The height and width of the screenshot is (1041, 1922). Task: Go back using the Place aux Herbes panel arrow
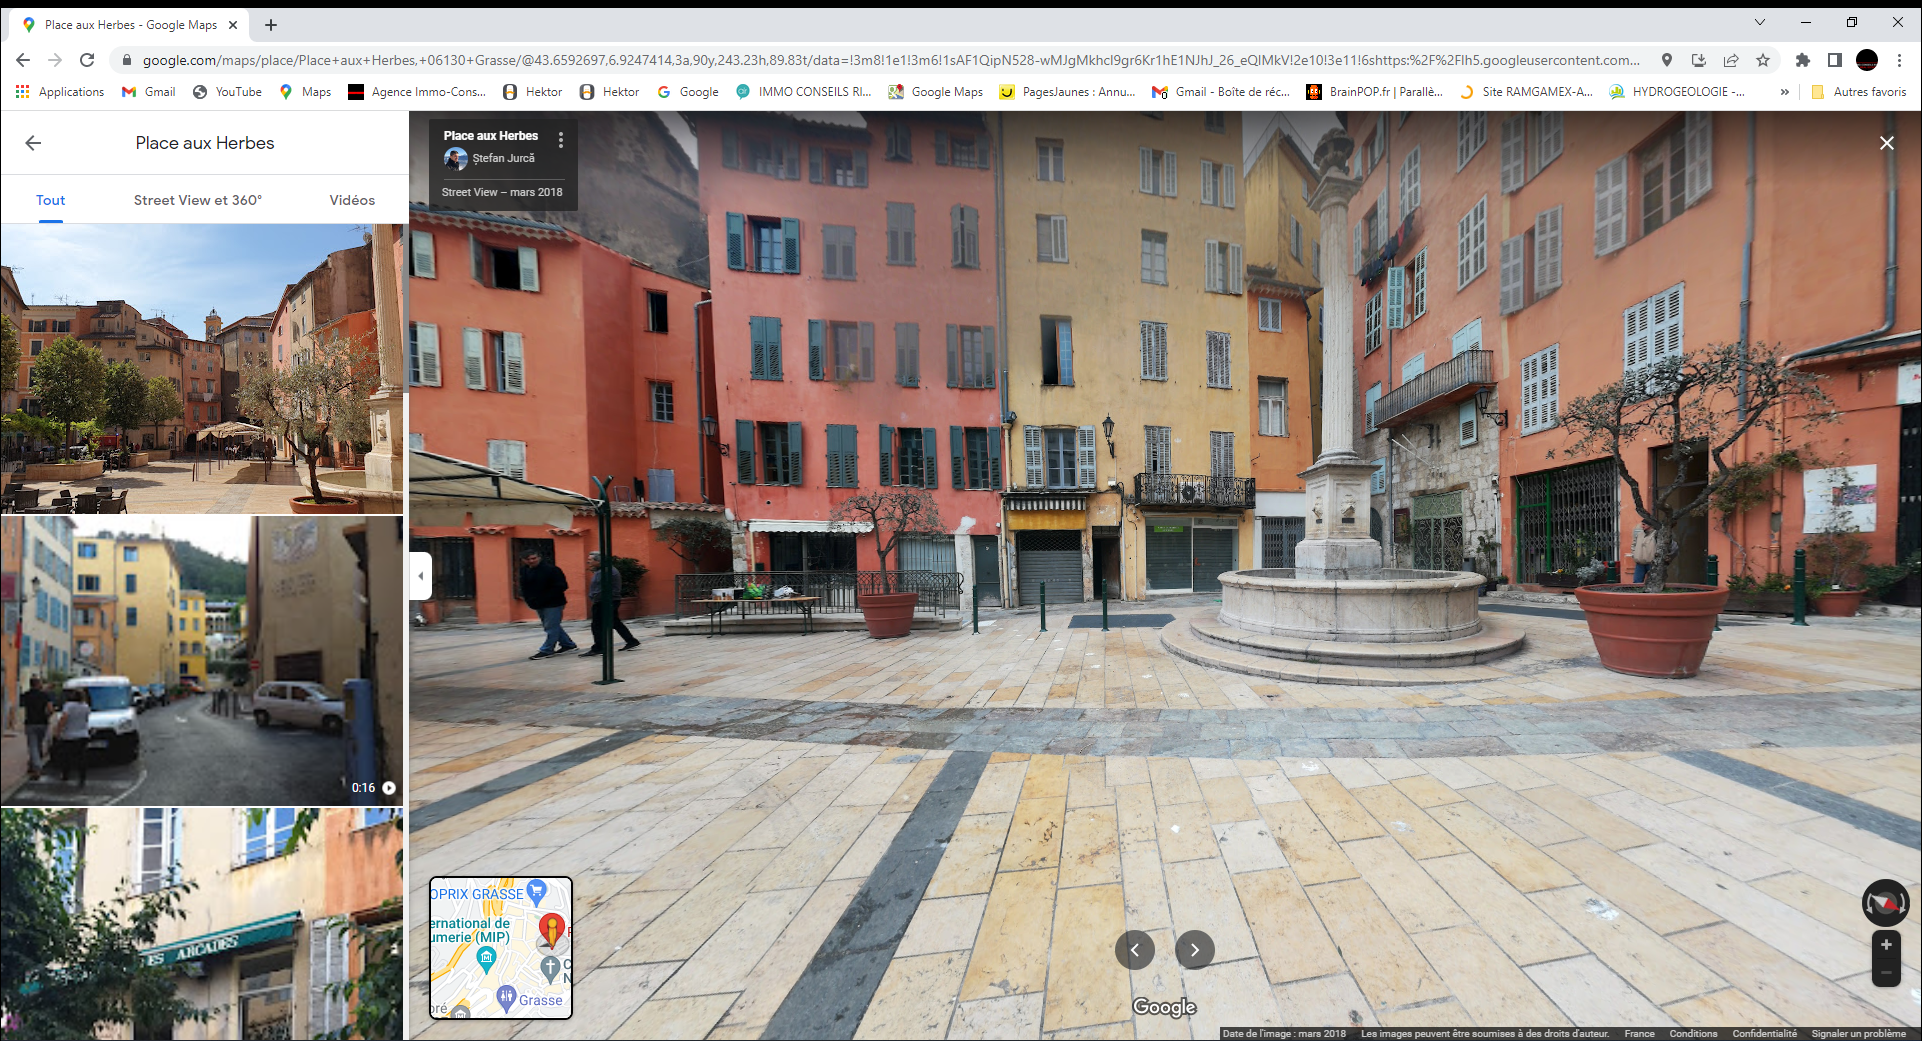point(33,143)
